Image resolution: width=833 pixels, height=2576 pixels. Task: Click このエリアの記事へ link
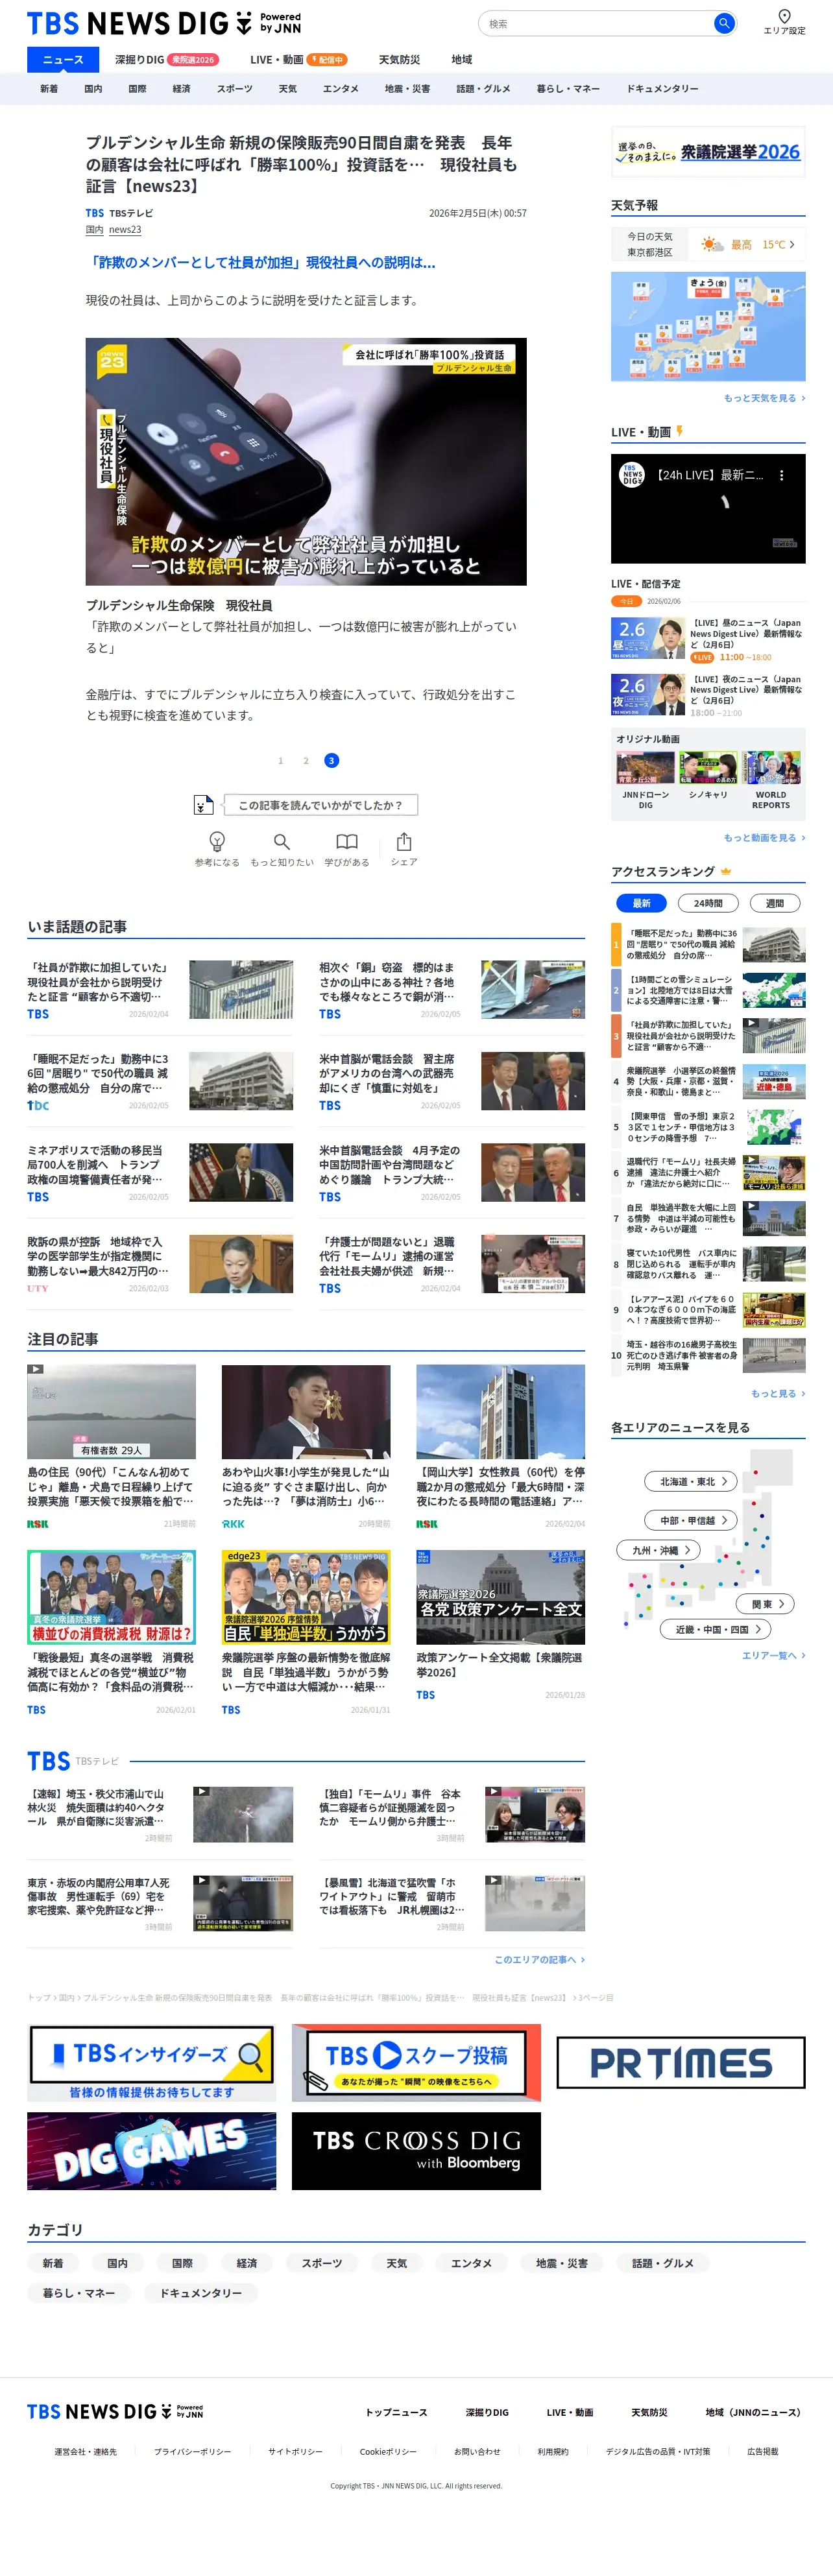[540, 1959]
